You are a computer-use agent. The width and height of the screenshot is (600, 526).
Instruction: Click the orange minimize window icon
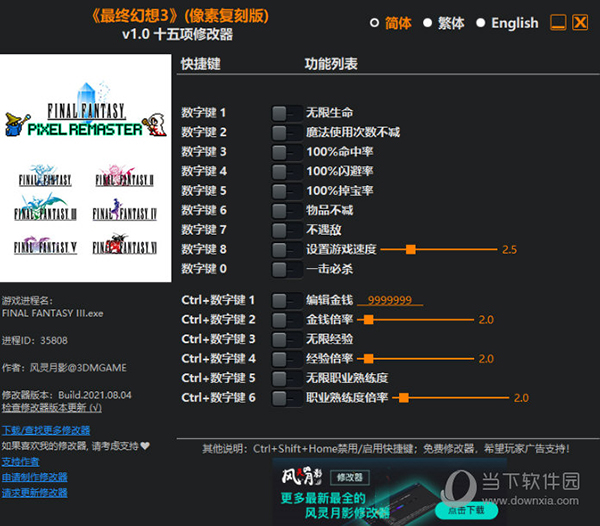click(558, 22)
